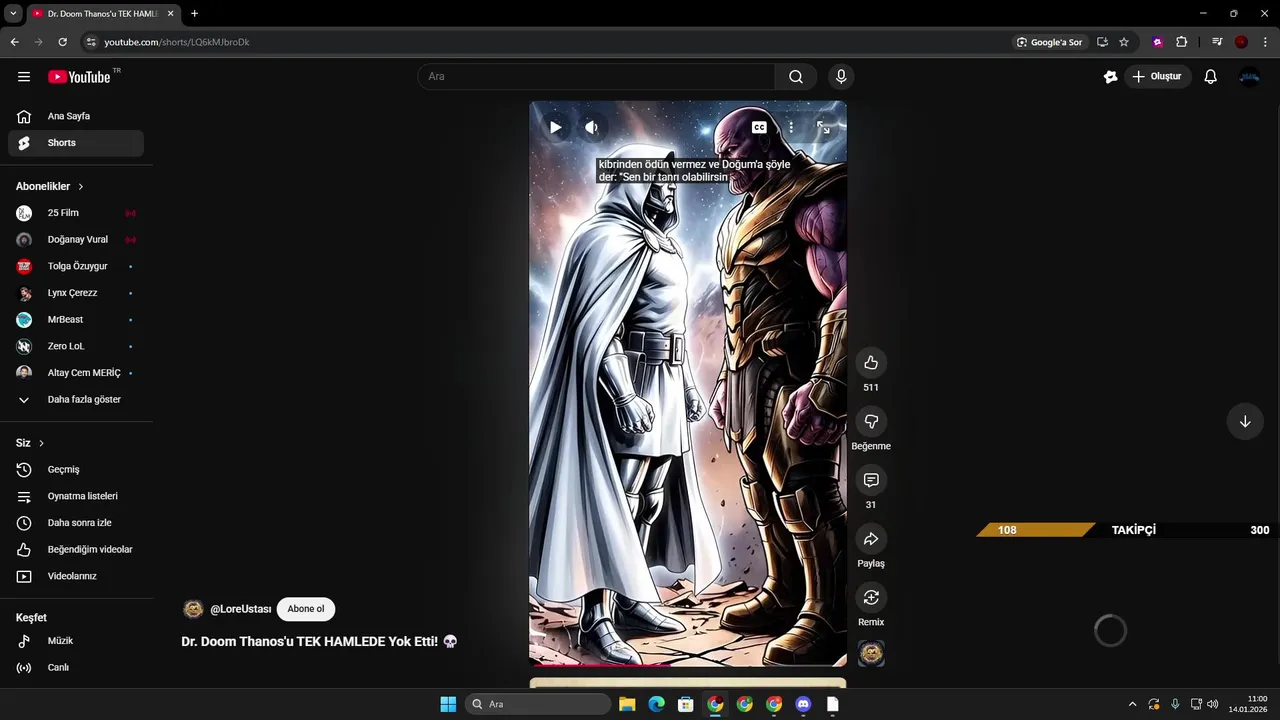
Task: Like the Short with thumbs up
Action: click(x=871, y=363)
